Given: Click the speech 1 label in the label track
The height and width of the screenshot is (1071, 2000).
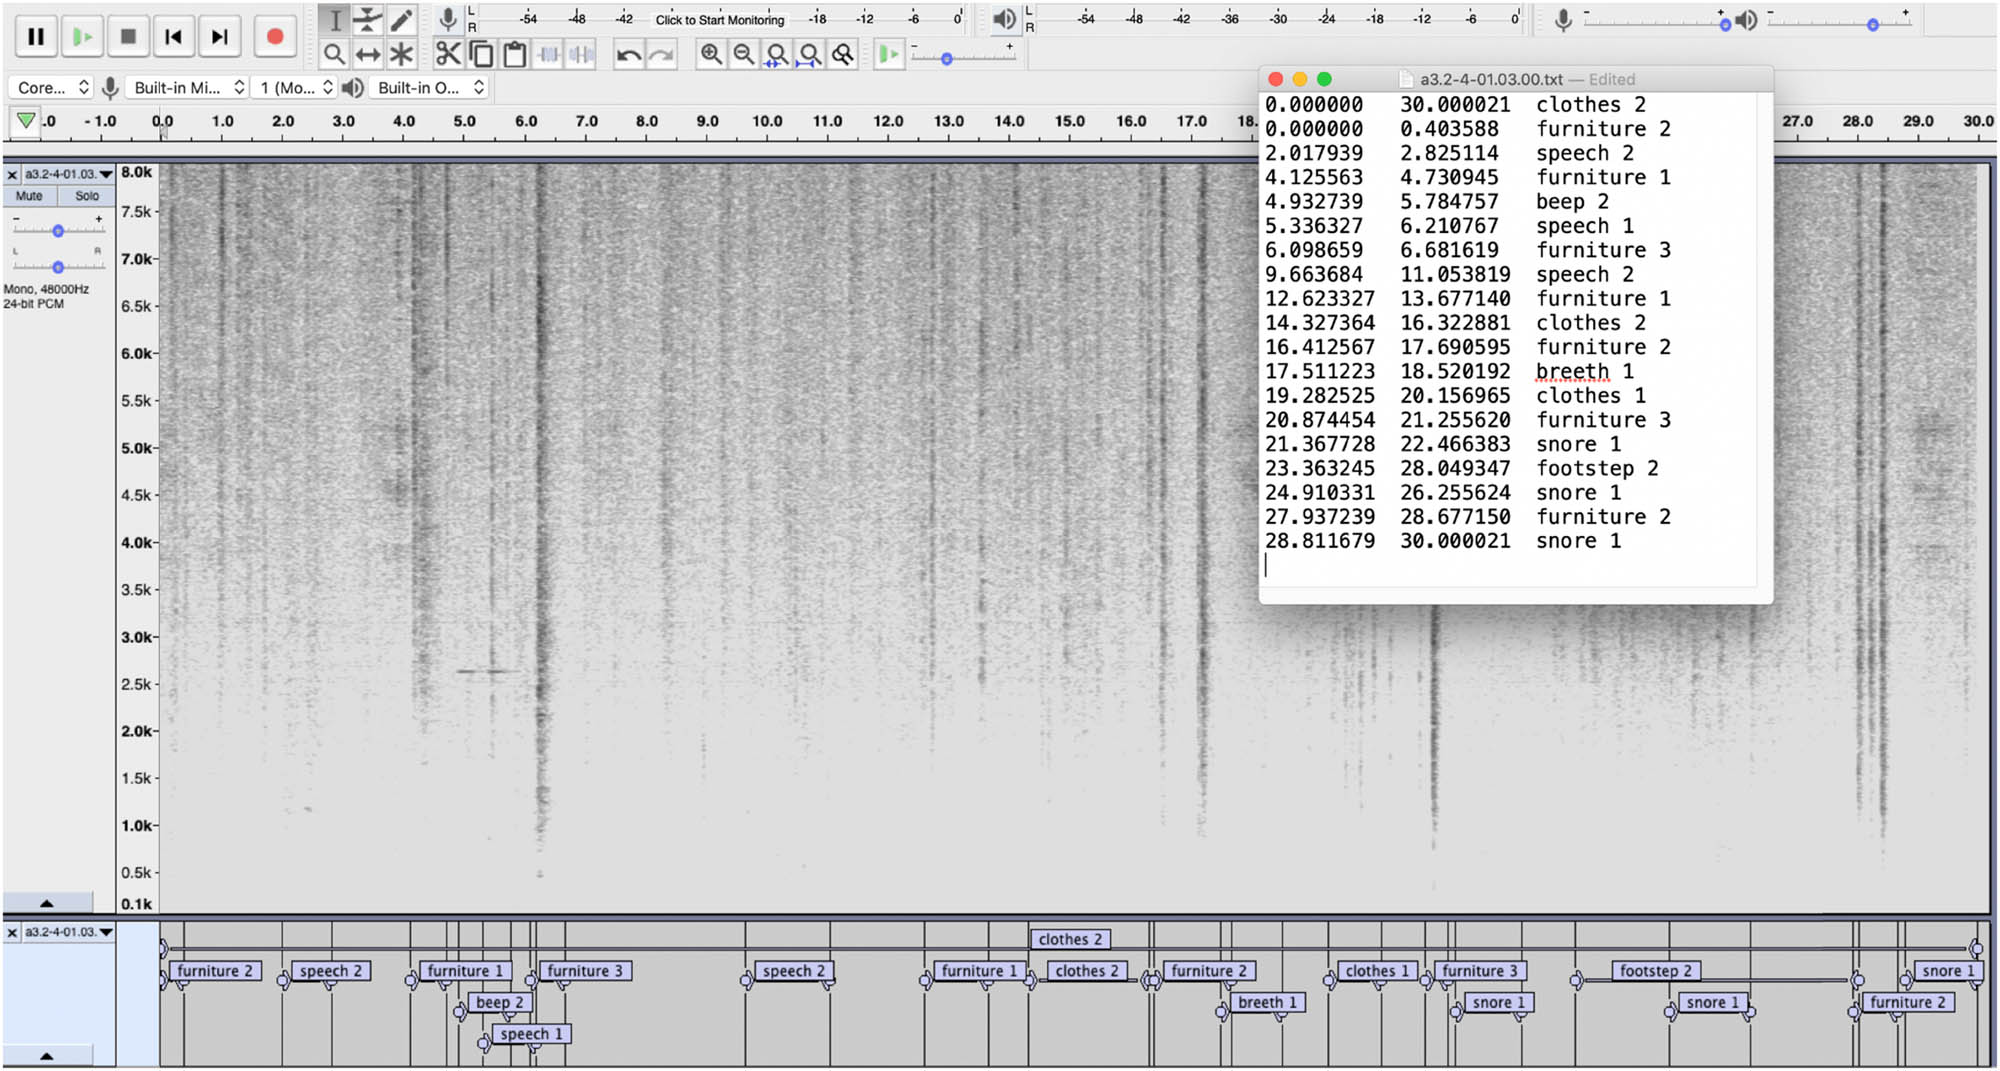Looking at the screenshot, I should (531, 1033).
